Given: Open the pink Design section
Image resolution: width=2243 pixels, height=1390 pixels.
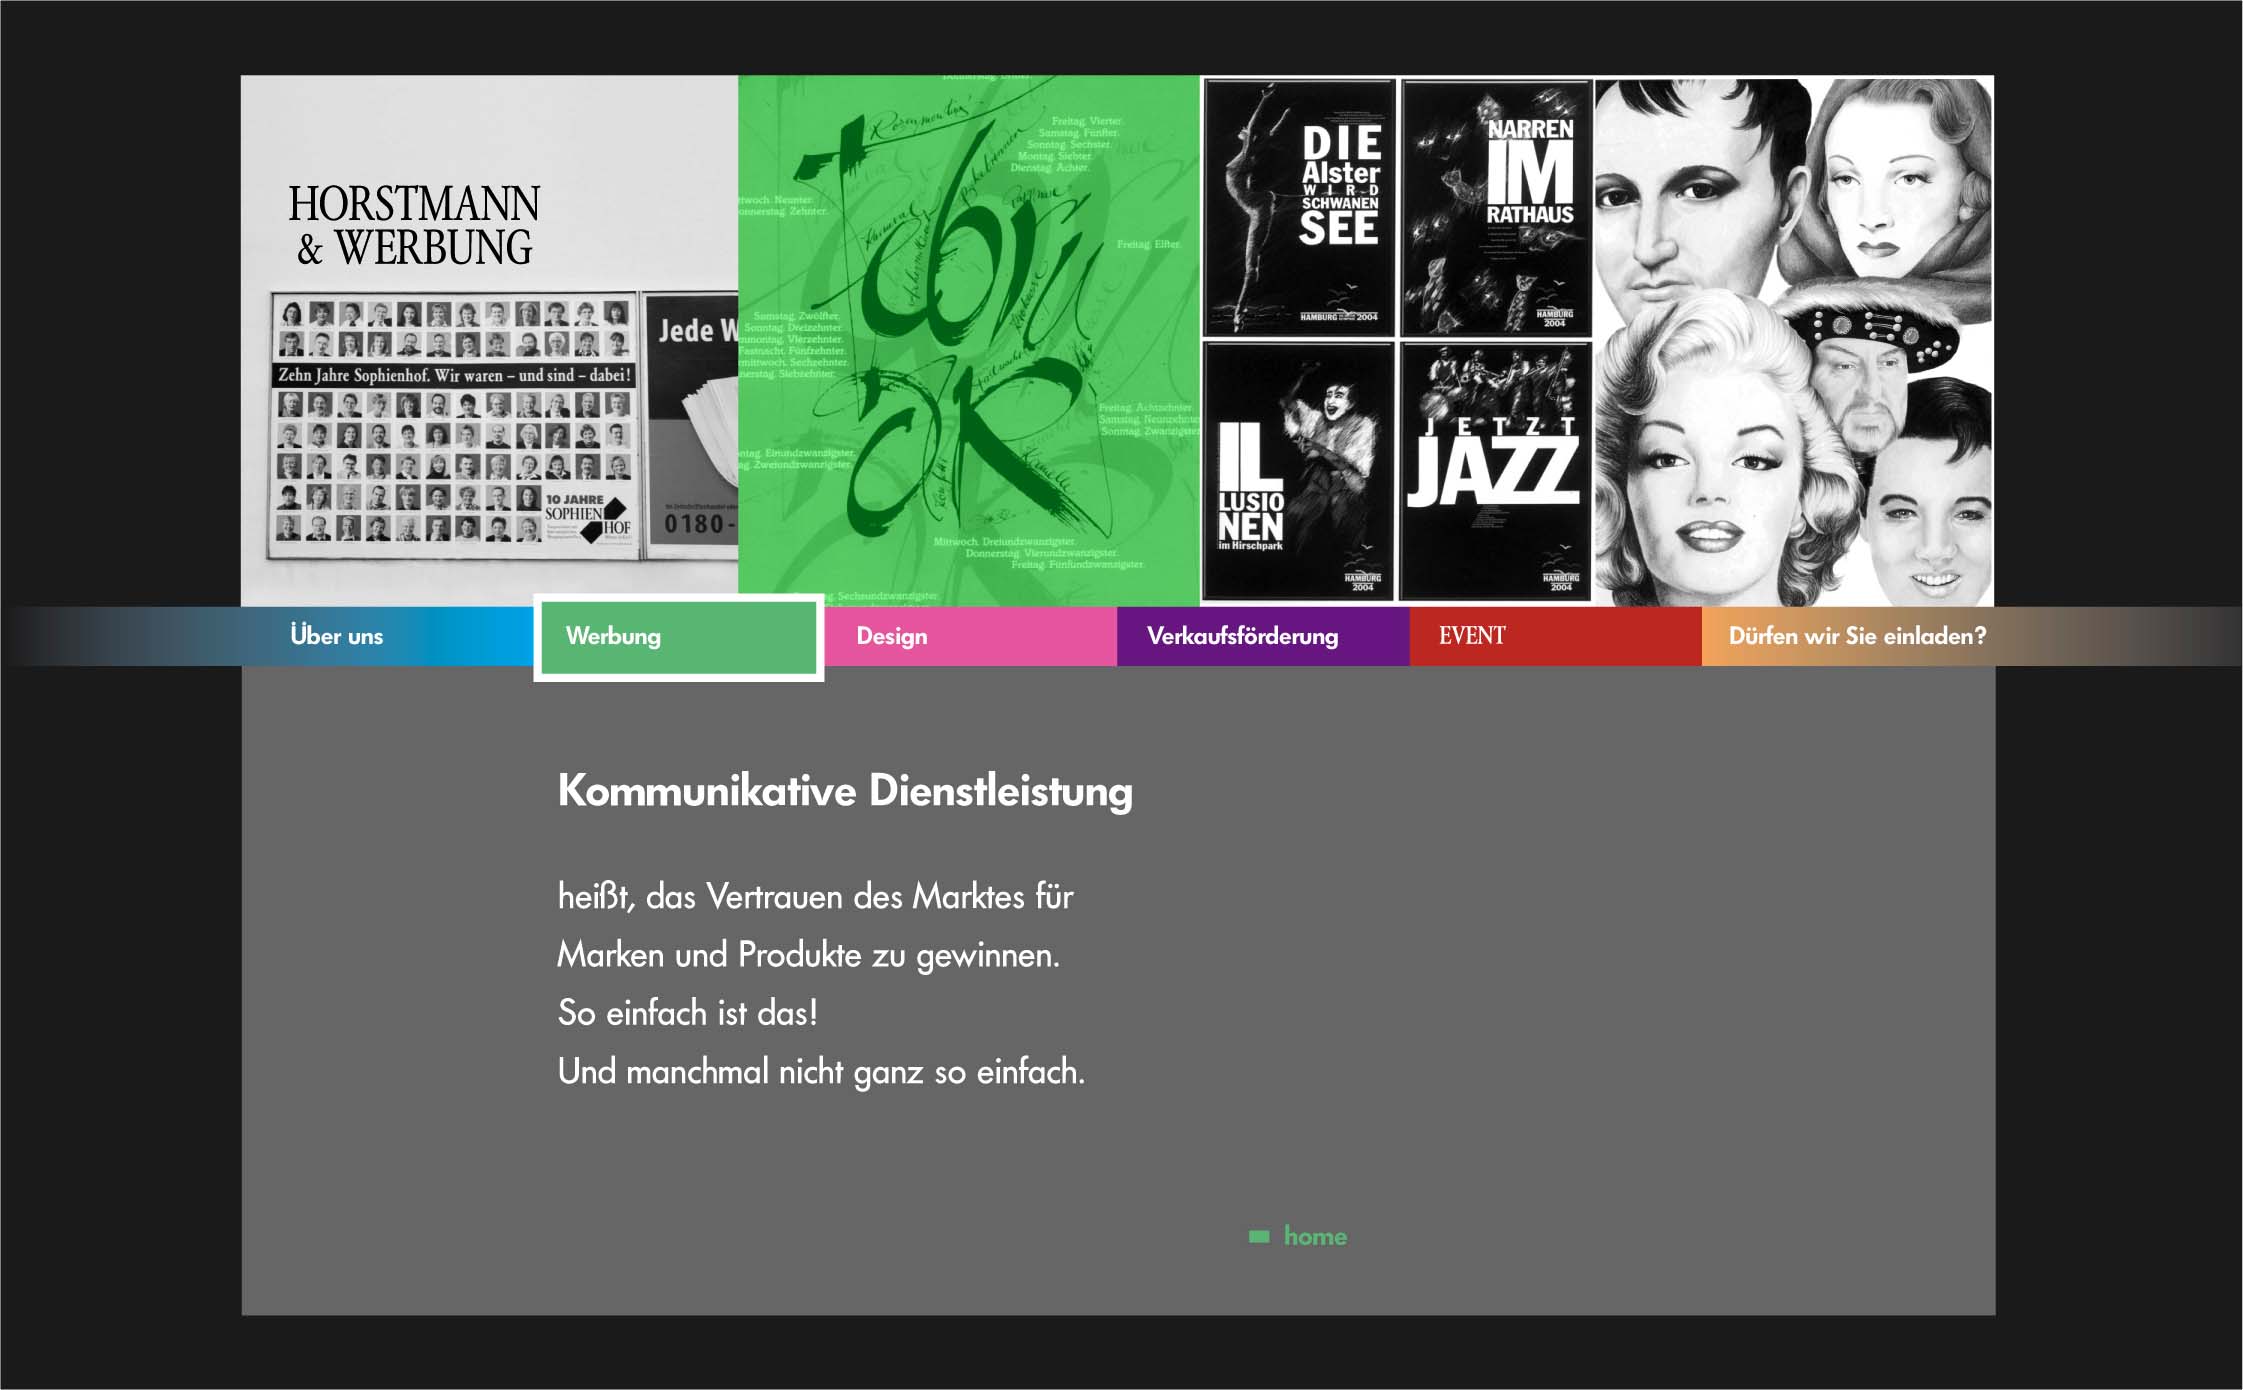Looking at the screenshot, I should click(891, 636).
